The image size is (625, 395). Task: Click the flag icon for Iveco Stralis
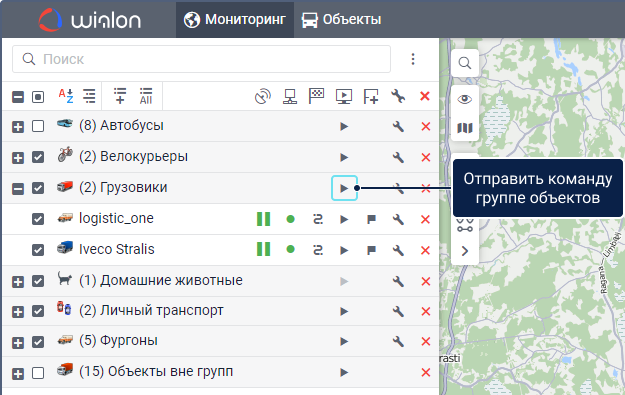click(371, 250)
